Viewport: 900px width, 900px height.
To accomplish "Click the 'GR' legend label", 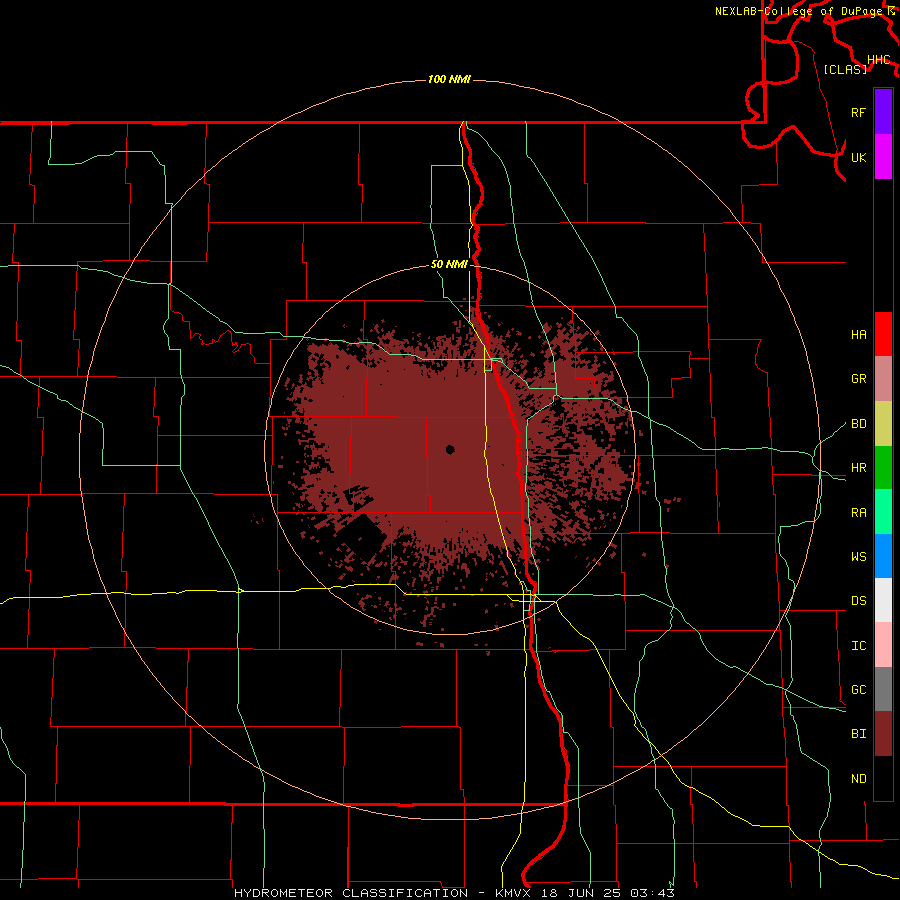I will click(x=859, y=379).
